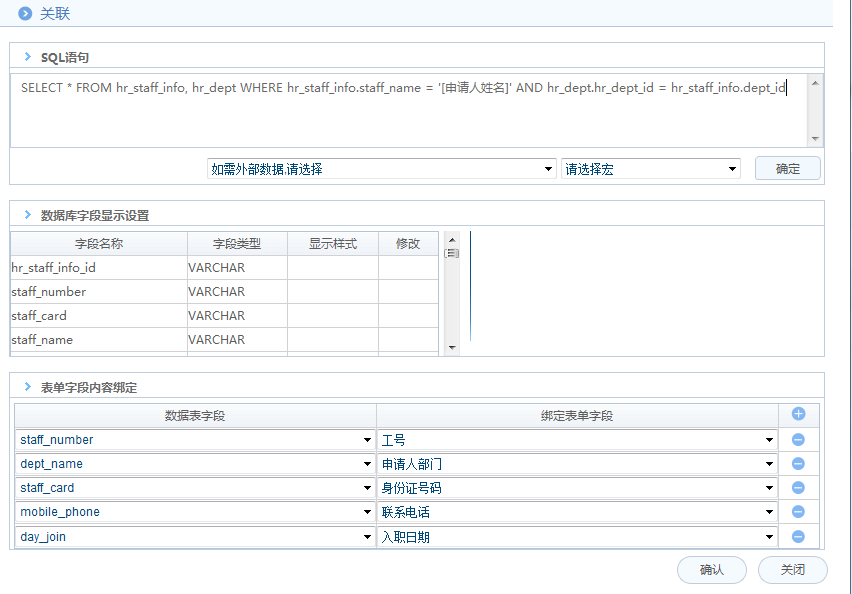Open the 请选择宏 dropdown

coord(732,168)
